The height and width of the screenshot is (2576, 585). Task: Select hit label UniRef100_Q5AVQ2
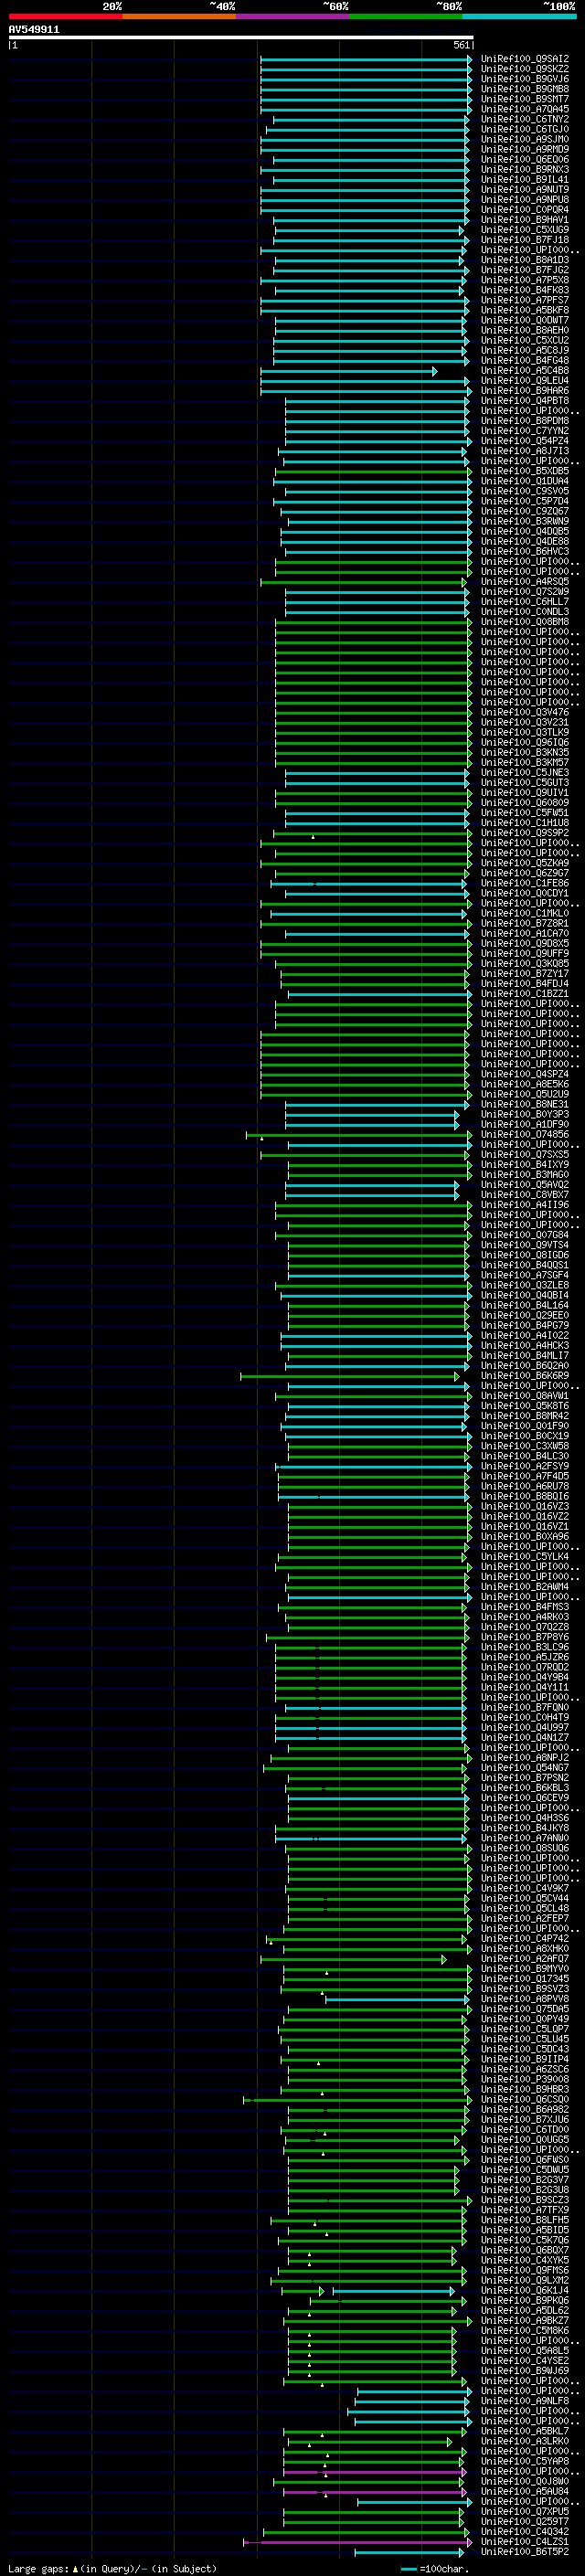click(x=525, y=1185)
